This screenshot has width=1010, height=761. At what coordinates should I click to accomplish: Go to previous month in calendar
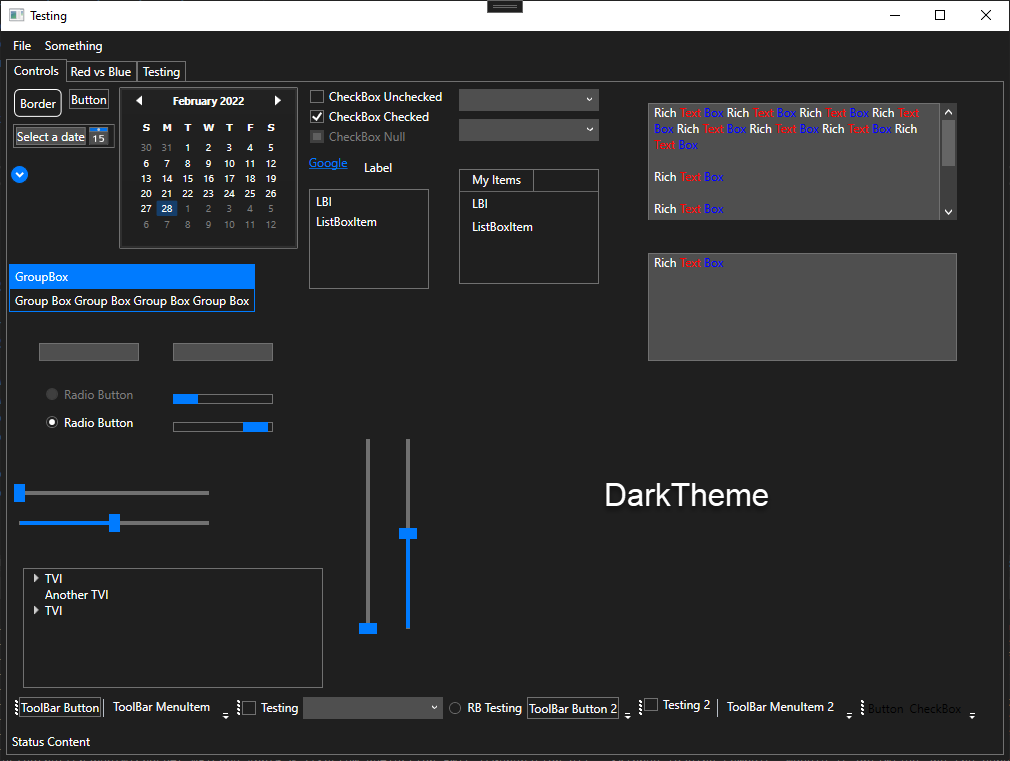click(139, 101)
